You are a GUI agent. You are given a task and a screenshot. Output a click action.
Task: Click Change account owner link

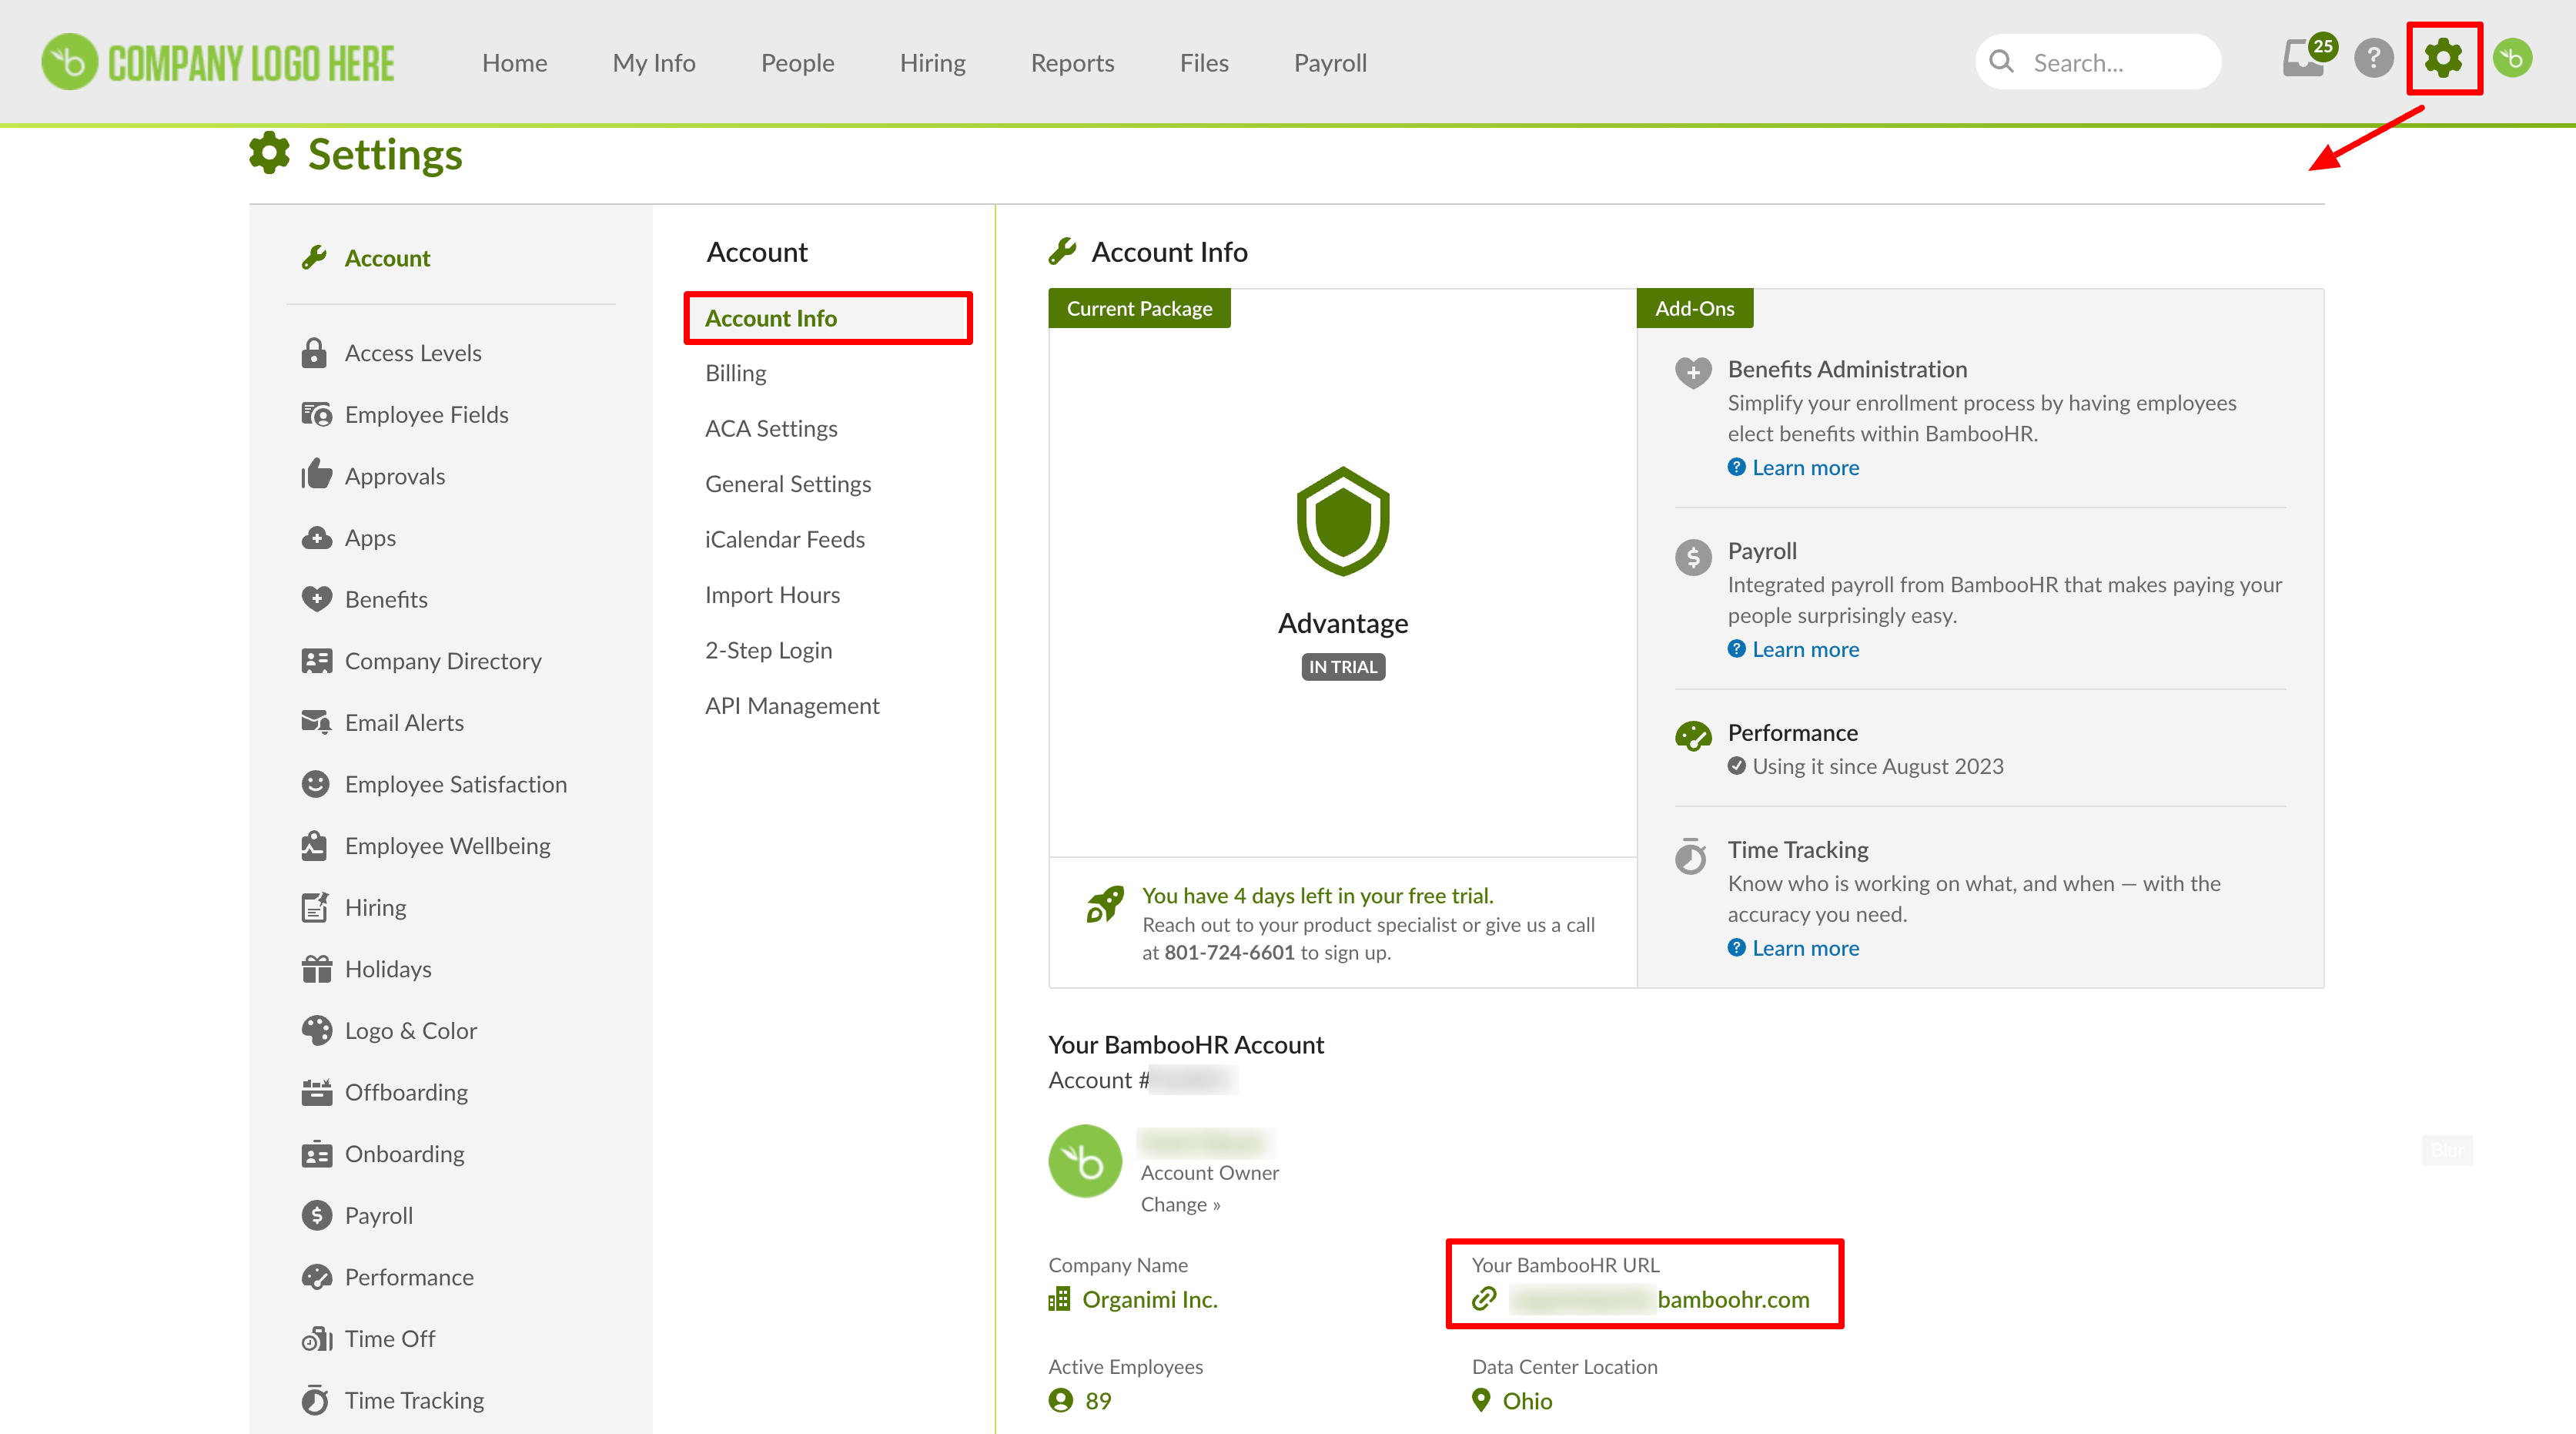[x=1180, y=1204]
